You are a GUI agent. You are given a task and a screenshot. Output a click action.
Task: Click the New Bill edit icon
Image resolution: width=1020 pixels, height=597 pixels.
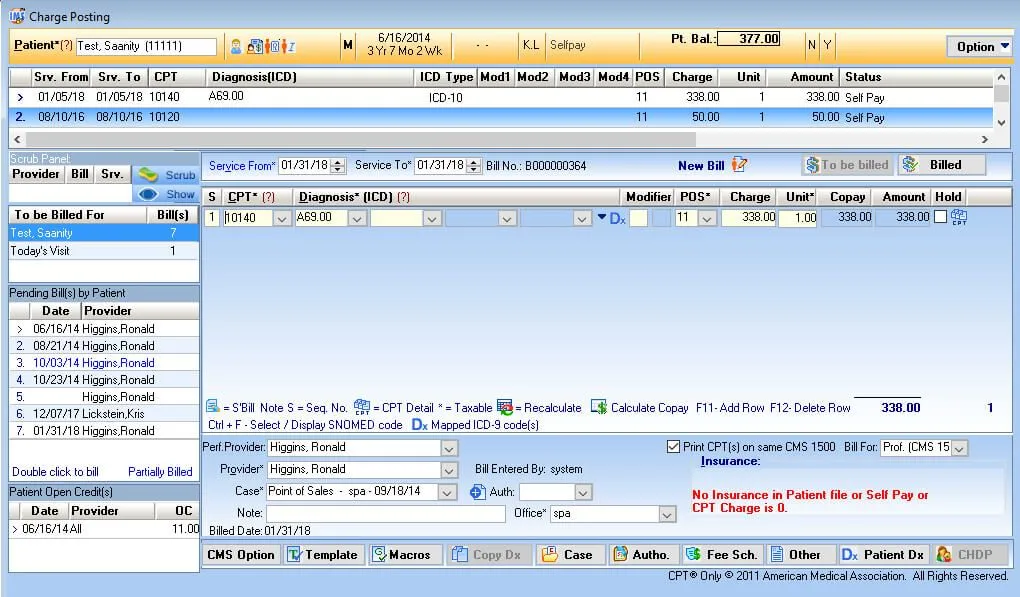(738, 165)
